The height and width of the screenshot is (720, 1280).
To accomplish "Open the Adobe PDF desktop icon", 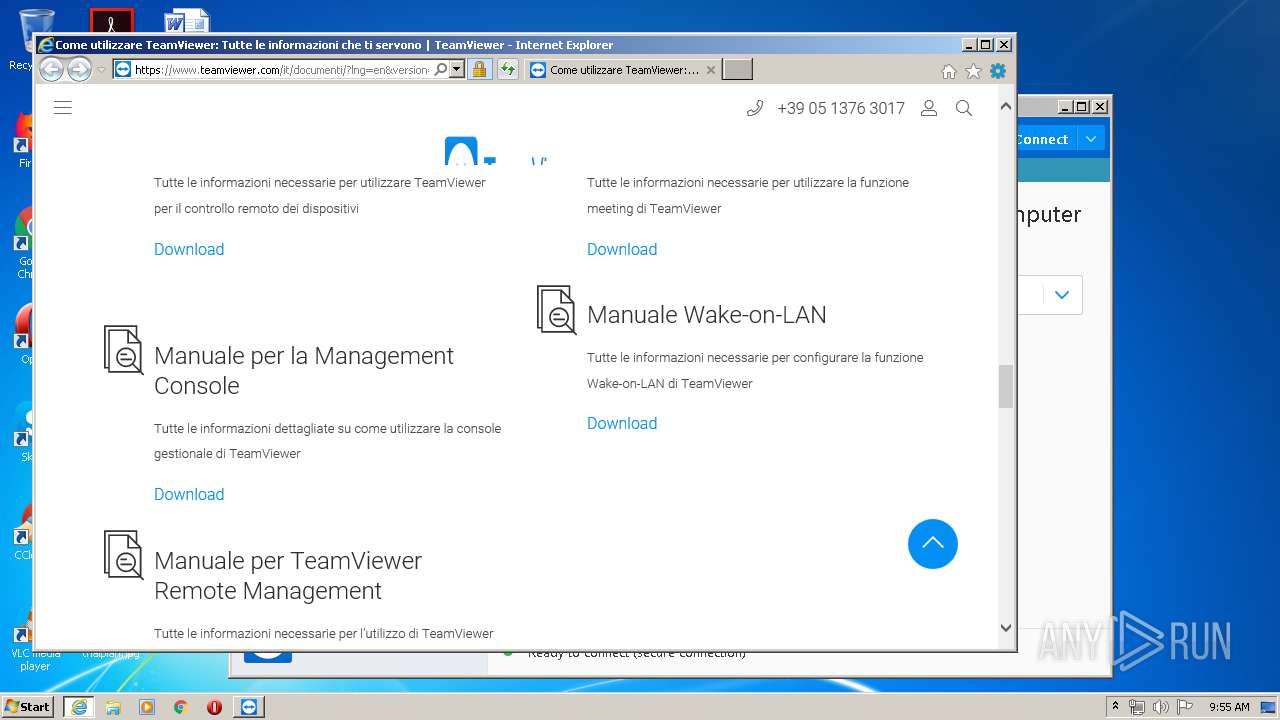I will click(x=111, y=21).
